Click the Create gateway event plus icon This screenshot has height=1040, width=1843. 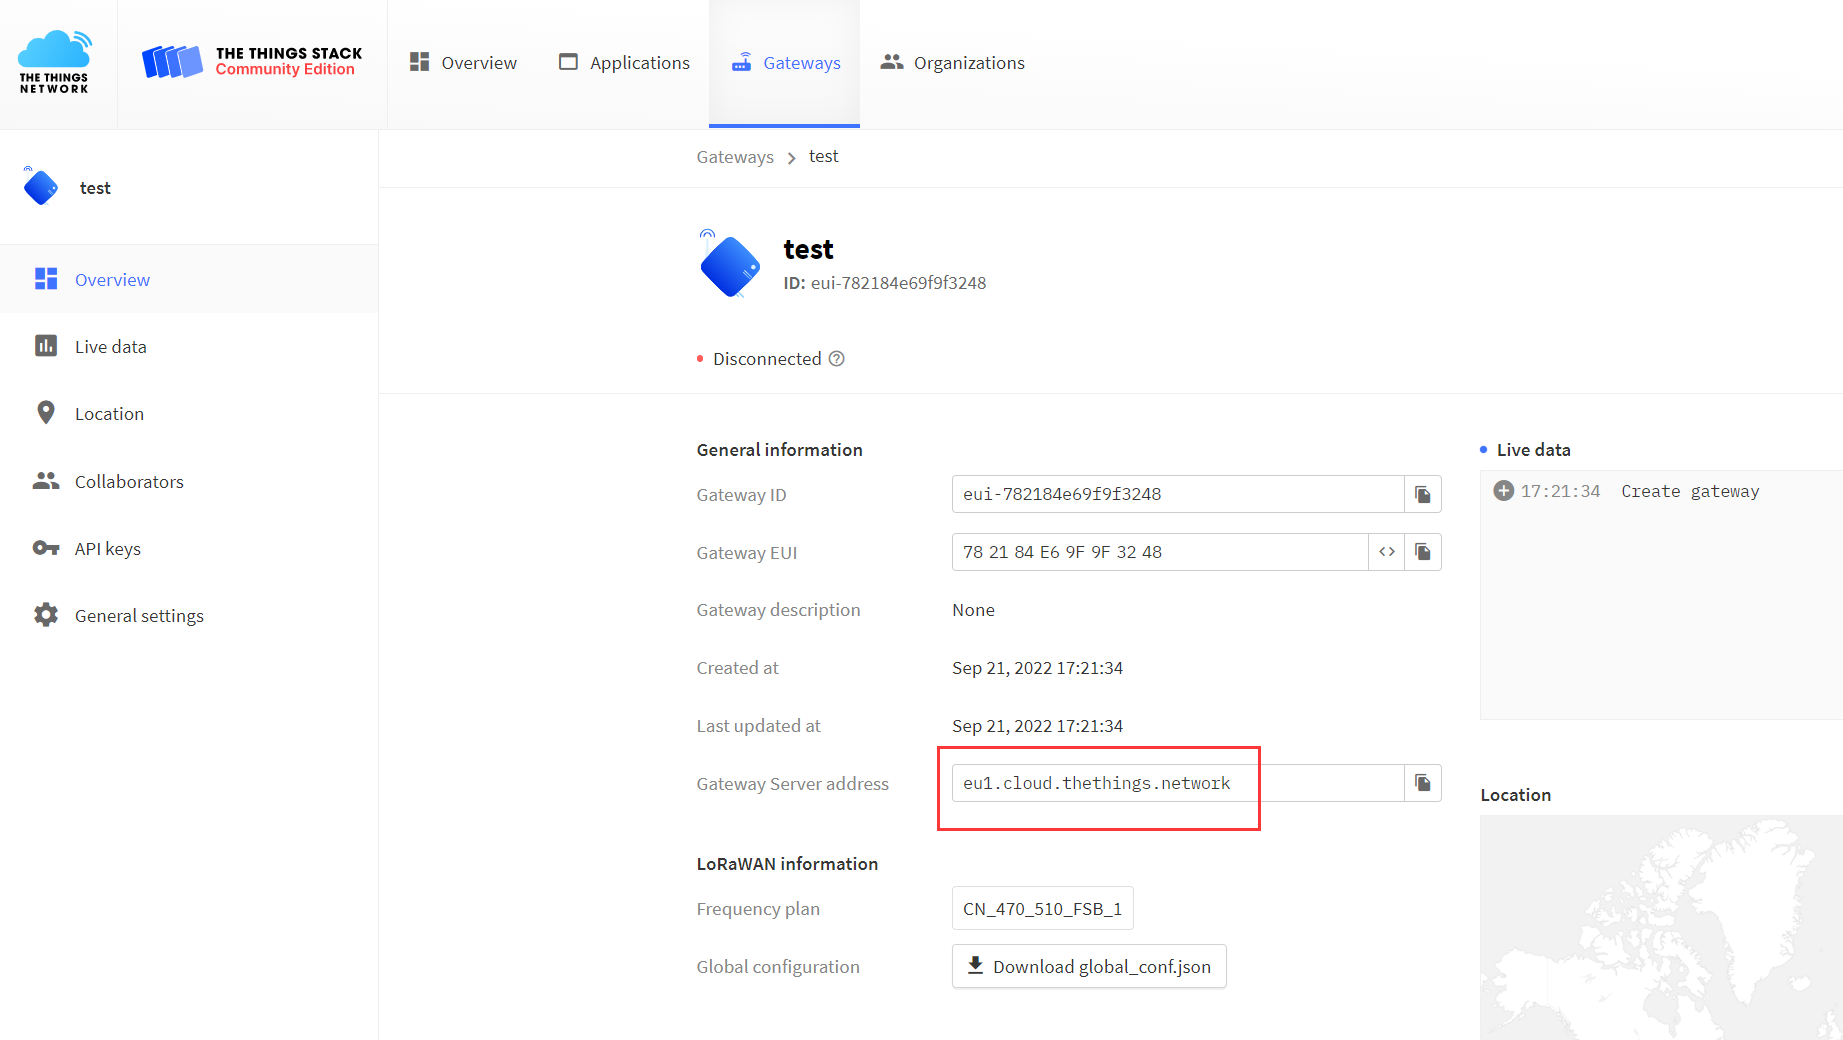pos(1503,491)
